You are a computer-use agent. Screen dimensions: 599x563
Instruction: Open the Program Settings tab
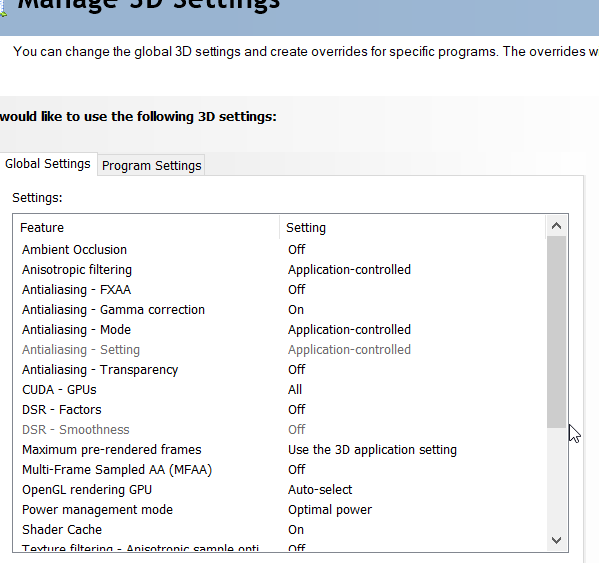coord(151,166)
